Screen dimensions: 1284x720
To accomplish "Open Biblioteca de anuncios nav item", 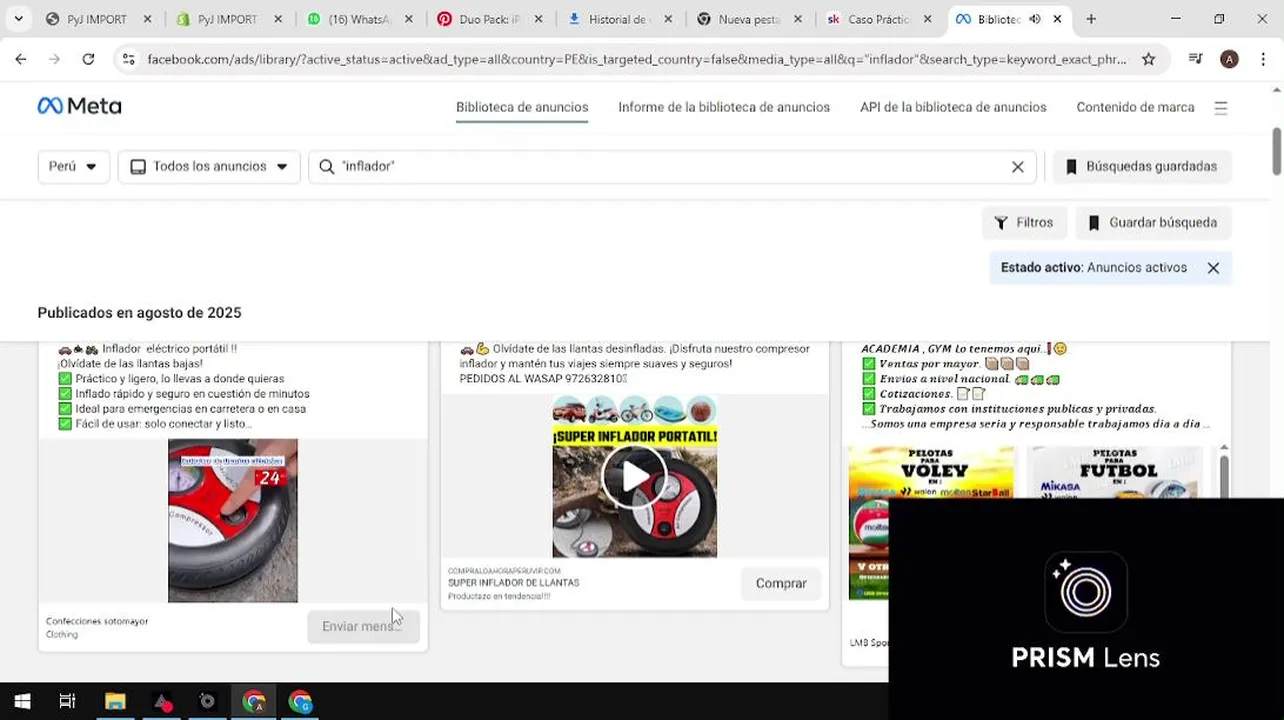I will tap(522, 107).
